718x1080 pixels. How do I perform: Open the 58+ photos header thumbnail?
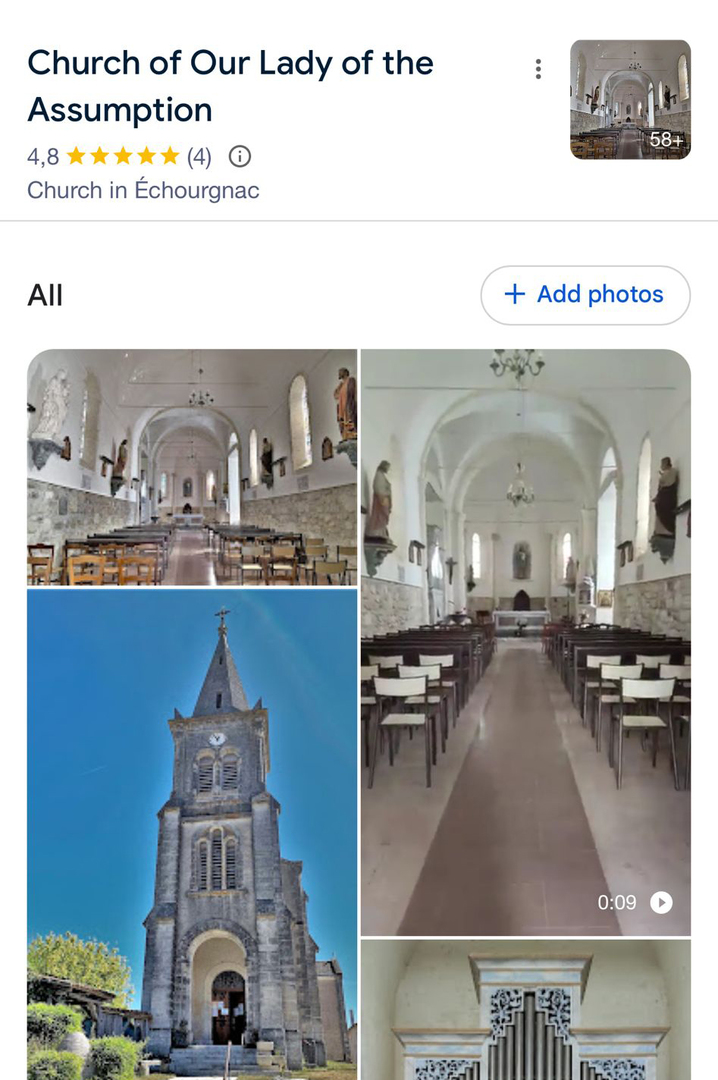[630, 99]
